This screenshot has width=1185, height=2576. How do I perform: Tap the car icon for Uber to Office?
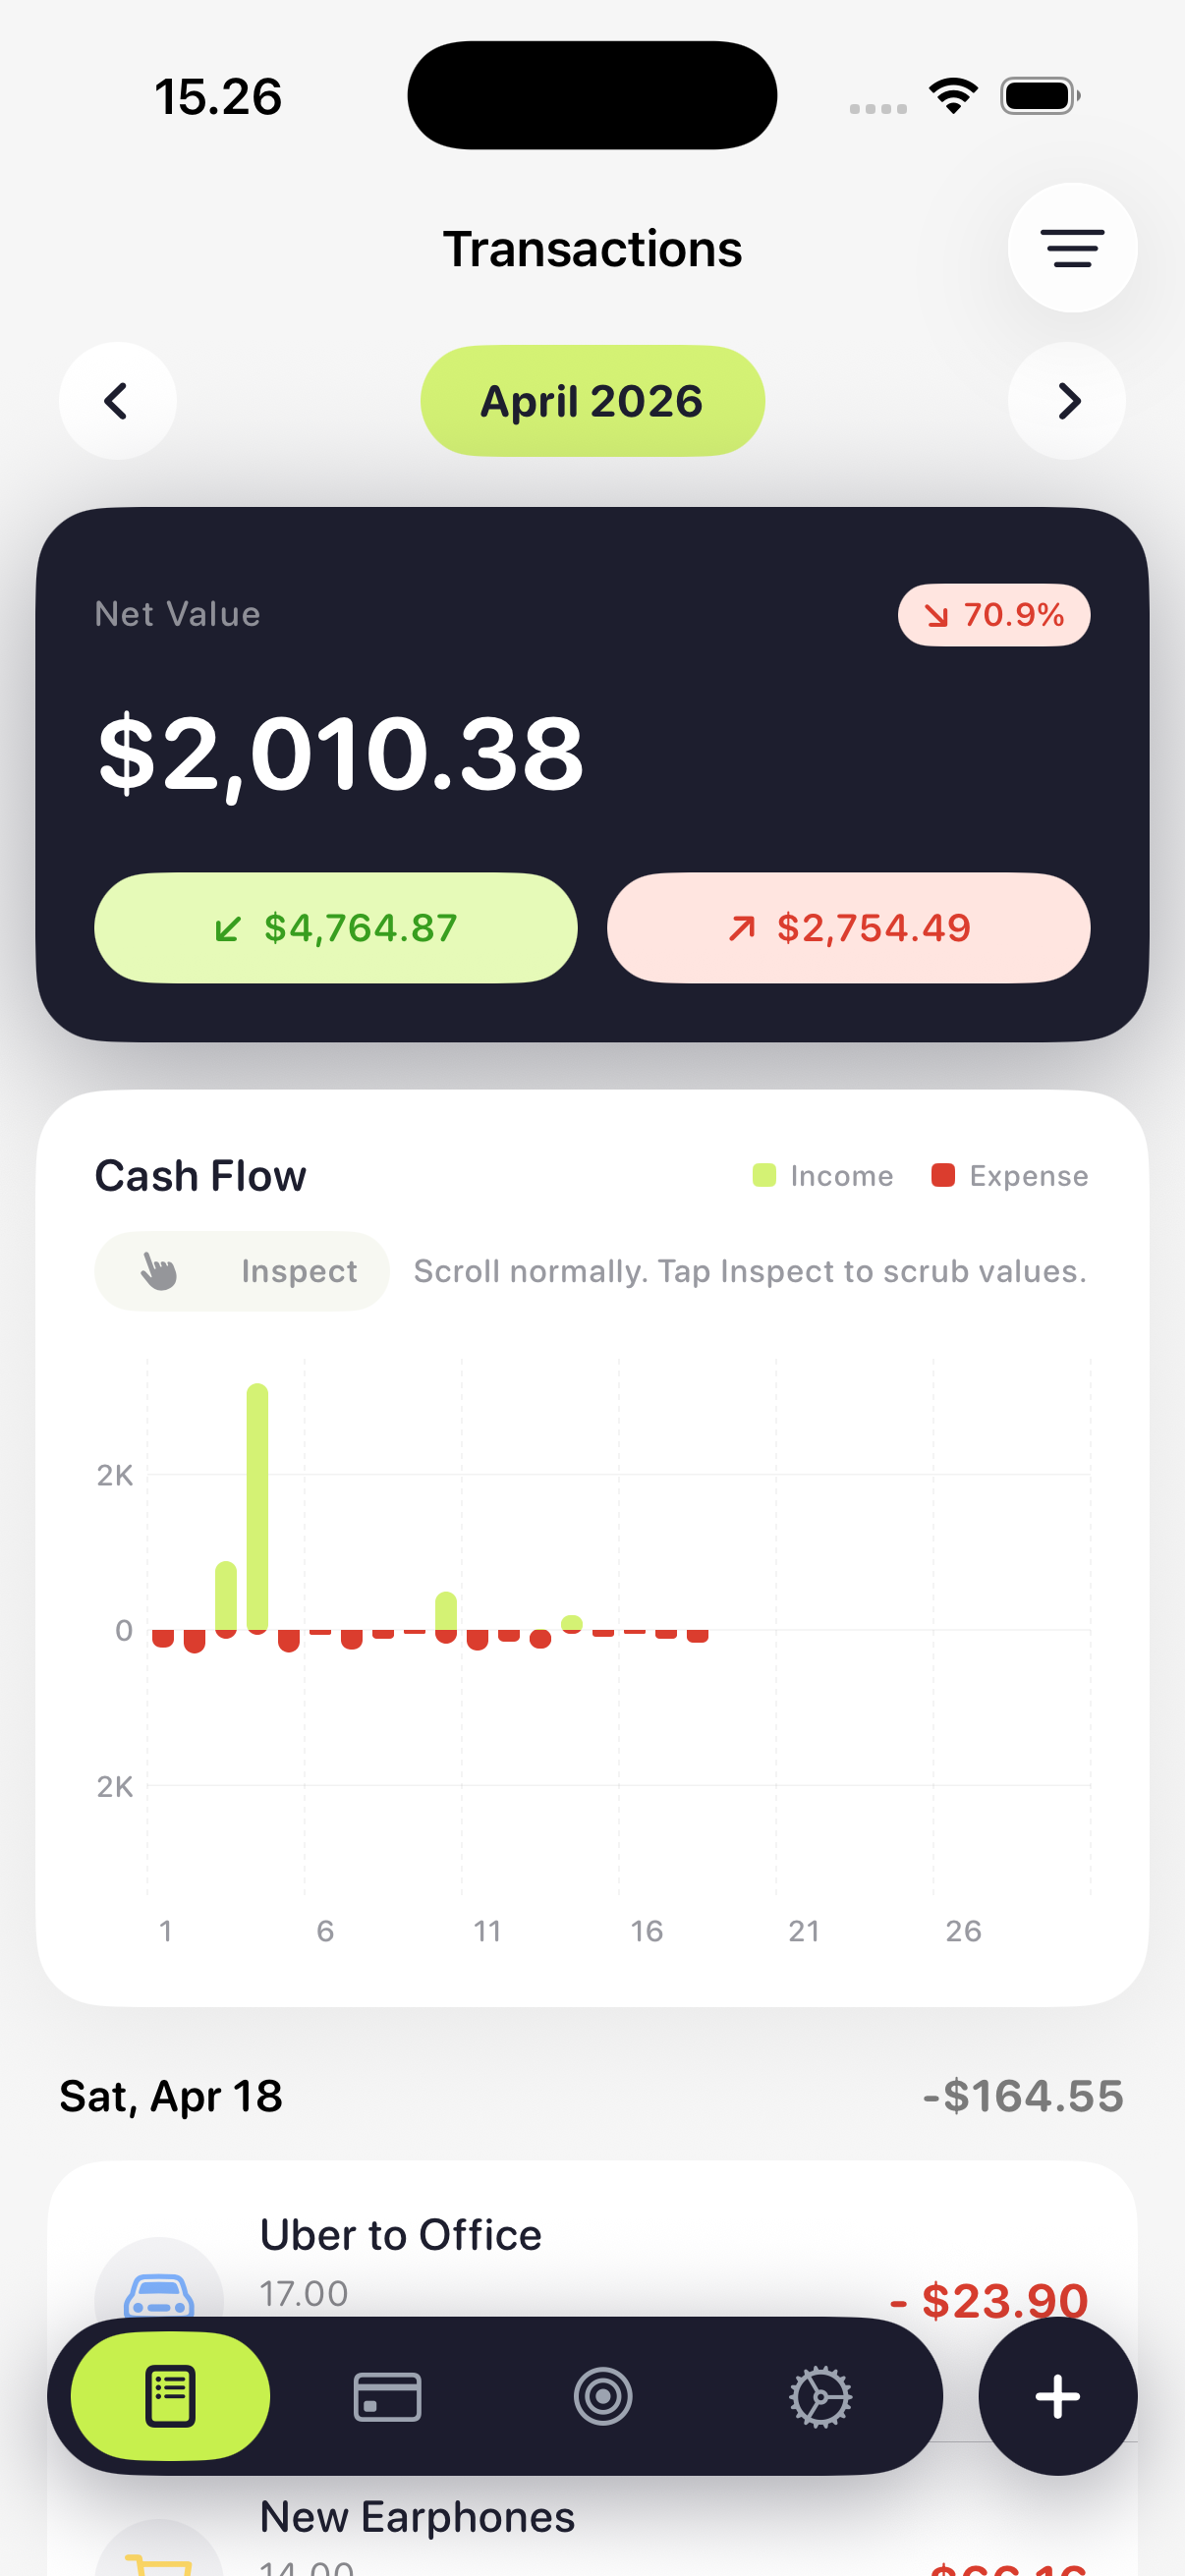tap(159, 2294)
